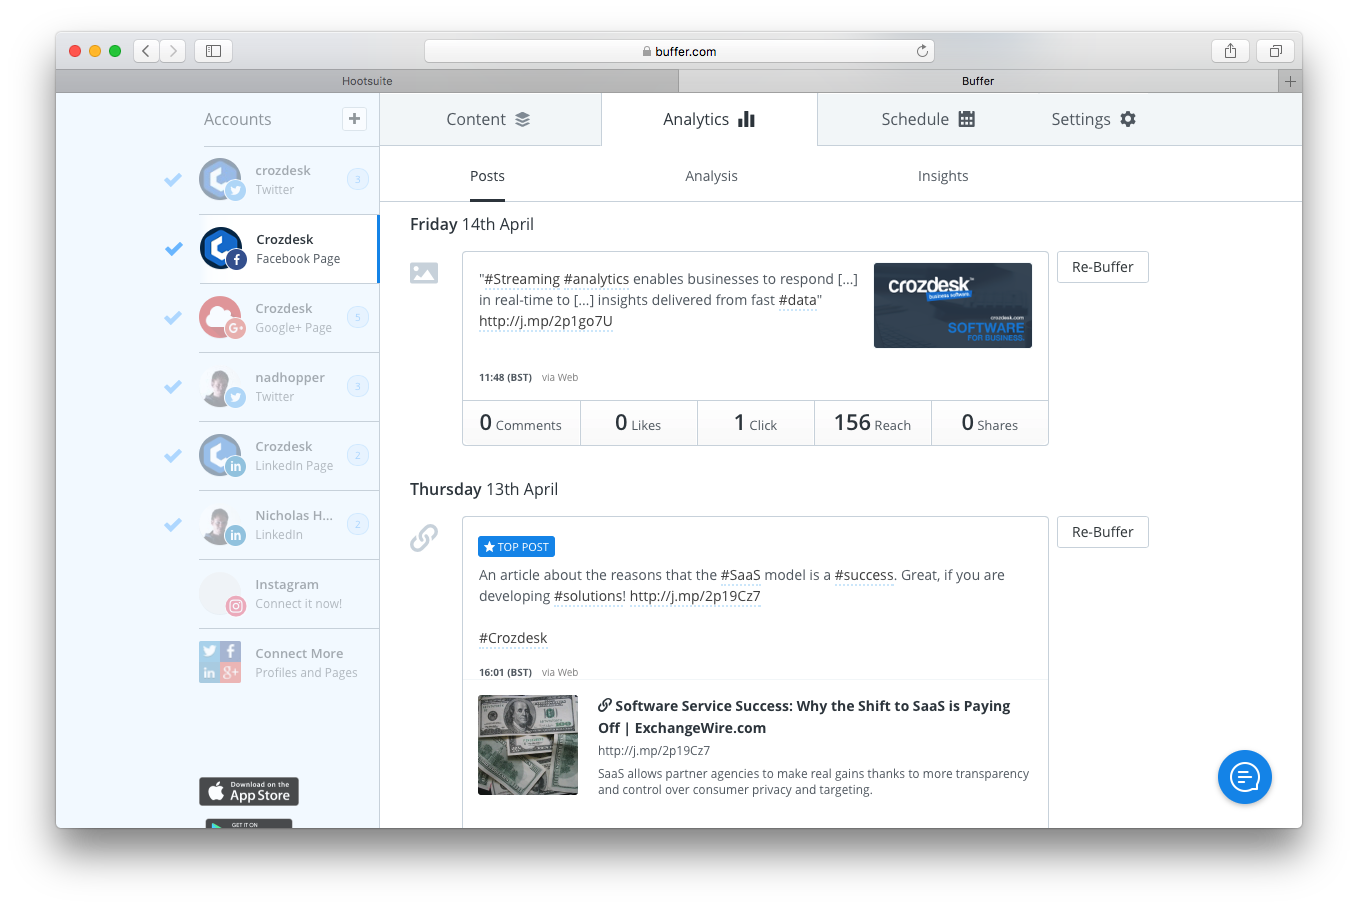Click link post type icon for Thursday post
Screen dimensions: 1358x908
424,538
